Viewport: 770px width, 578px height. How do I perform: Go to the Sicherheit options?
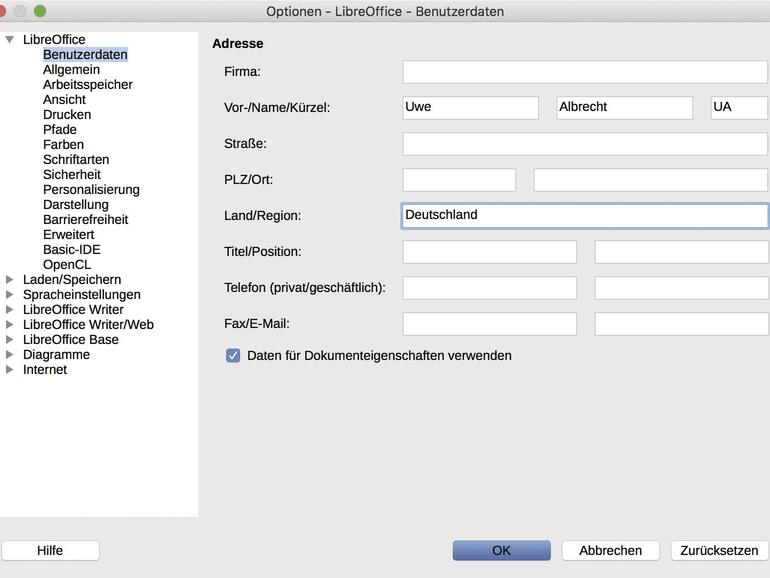click(x=71, y=175)
